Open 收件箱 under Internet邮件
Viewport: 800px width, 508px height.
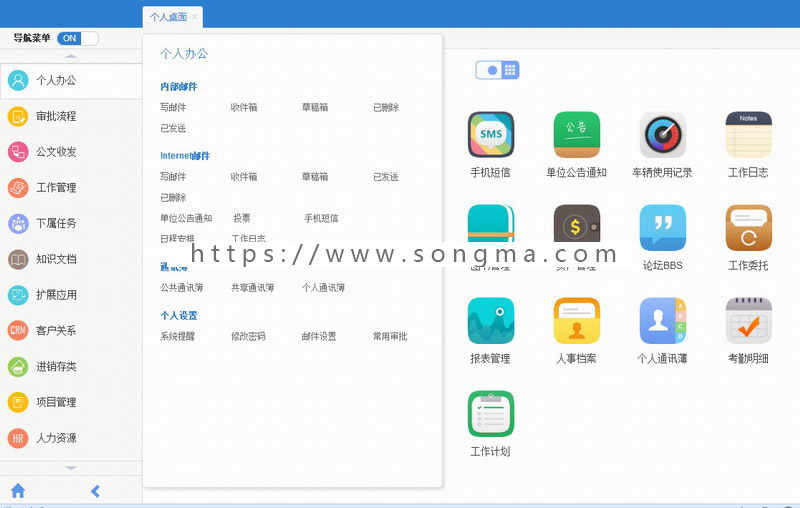[244, 176]
